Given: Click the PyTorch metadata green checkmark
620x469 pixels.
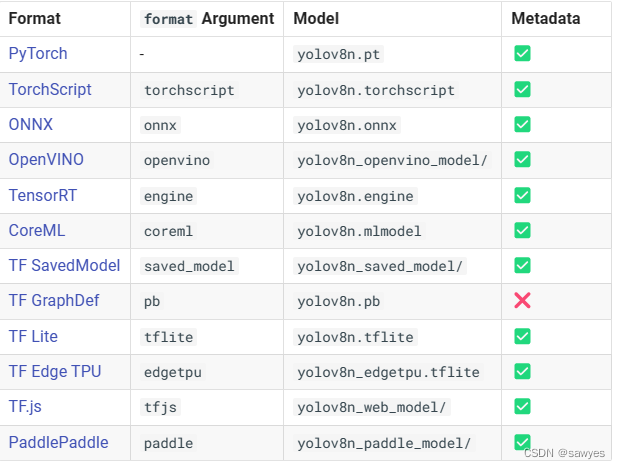Looking at the screenshot, I should click(522, 53).
